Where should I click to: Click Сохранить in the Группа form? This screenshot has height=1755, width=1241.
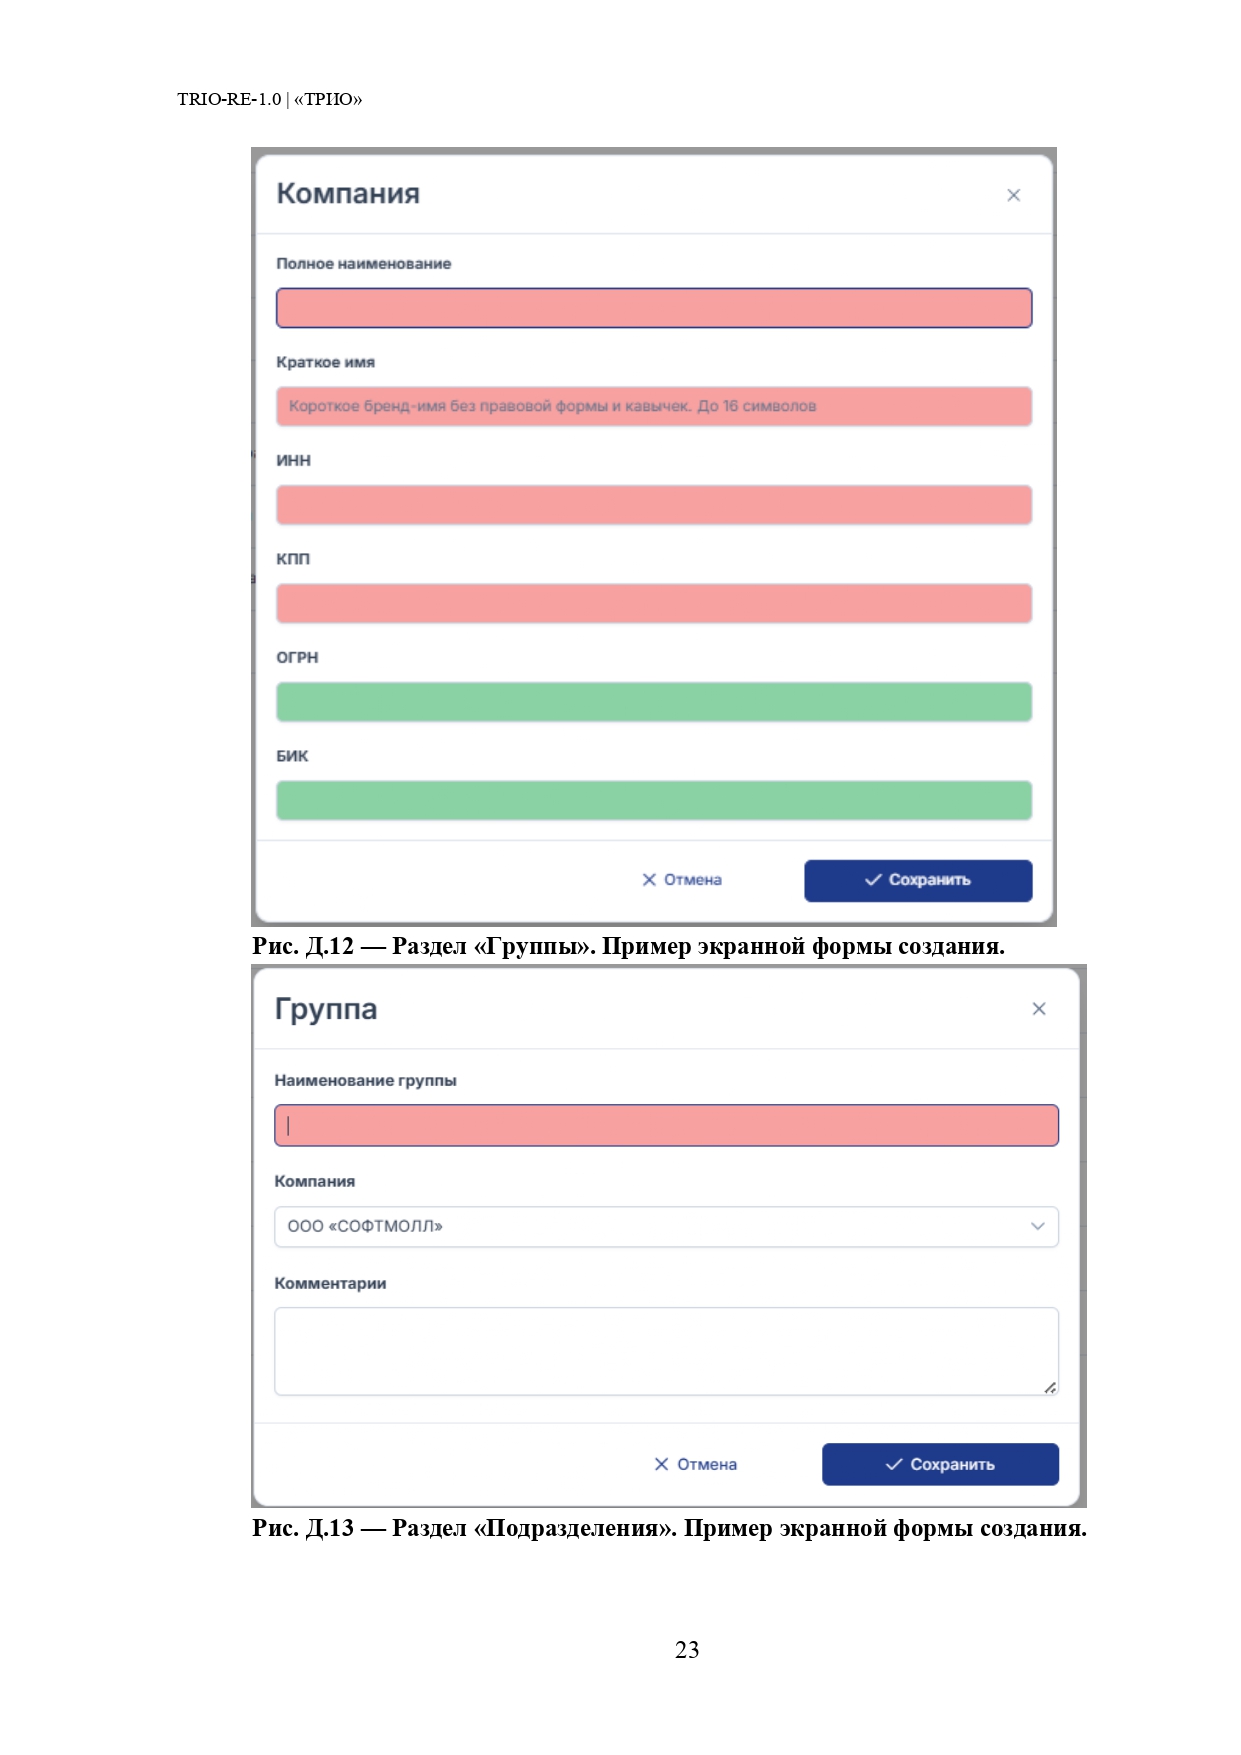tap(940, 1464)
